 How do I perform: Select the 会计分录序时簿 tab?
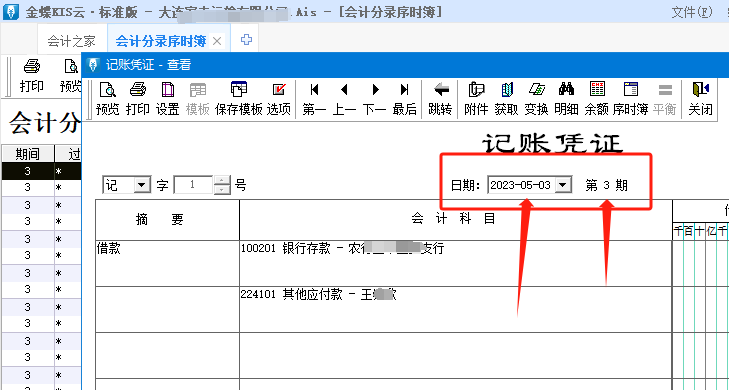tap(161, 41)
